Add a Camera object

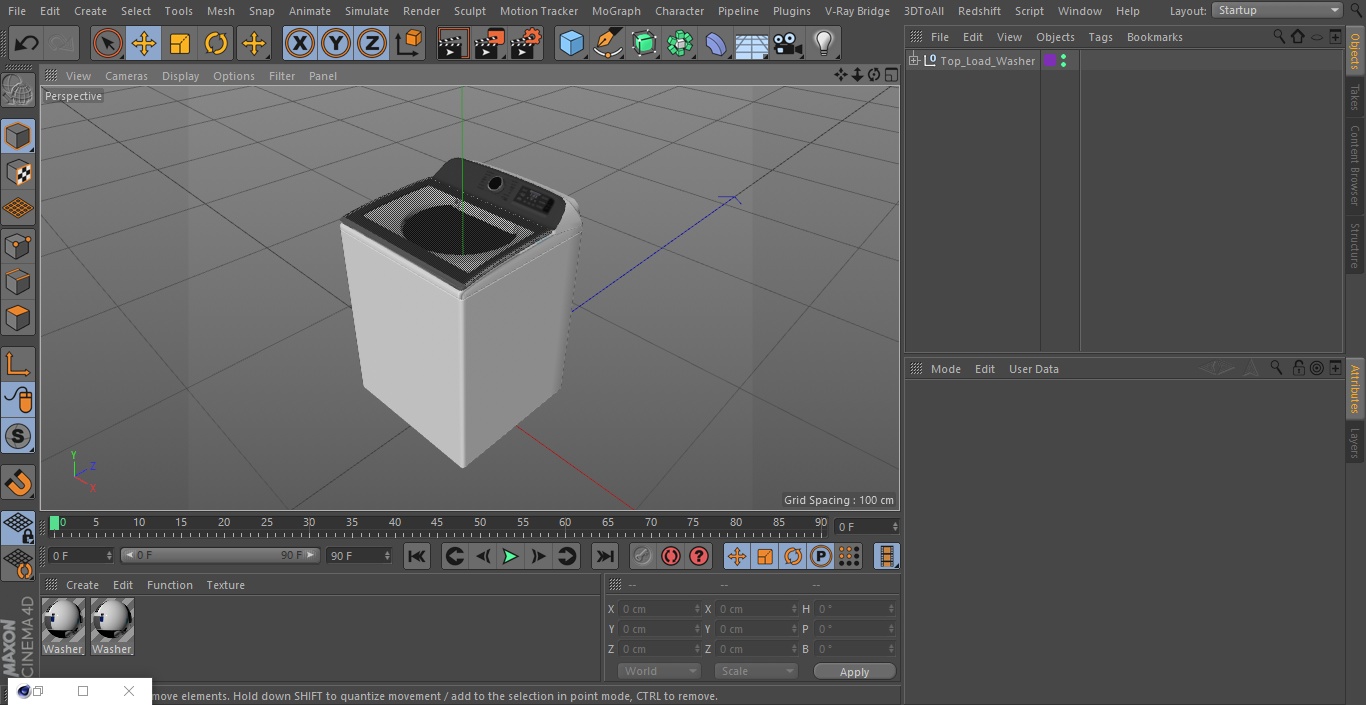click(788, 43)
